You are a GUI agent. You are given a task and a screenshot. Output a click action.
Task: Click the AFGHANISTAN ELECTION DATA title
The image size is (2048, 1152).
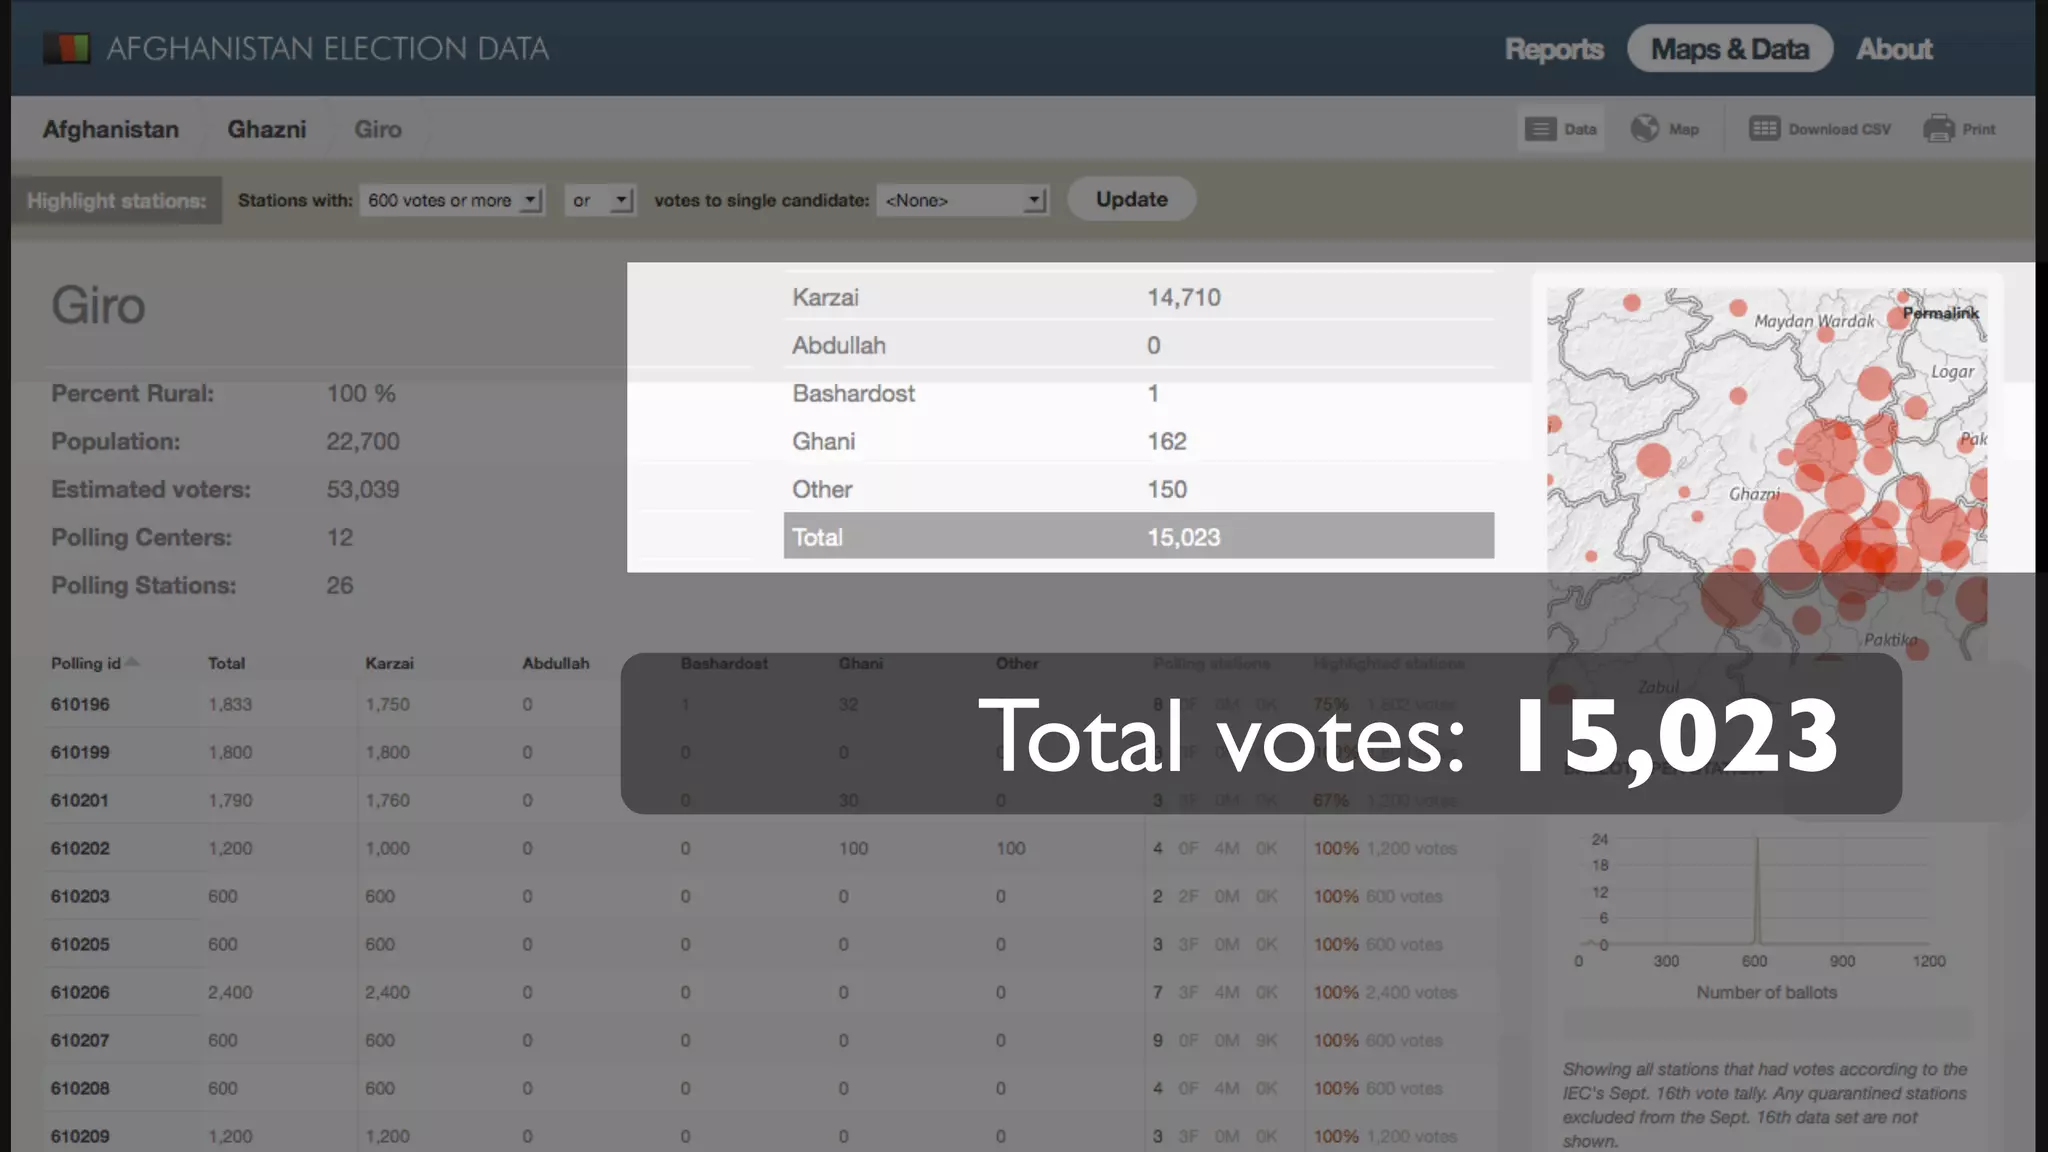[x=328, y=48]
